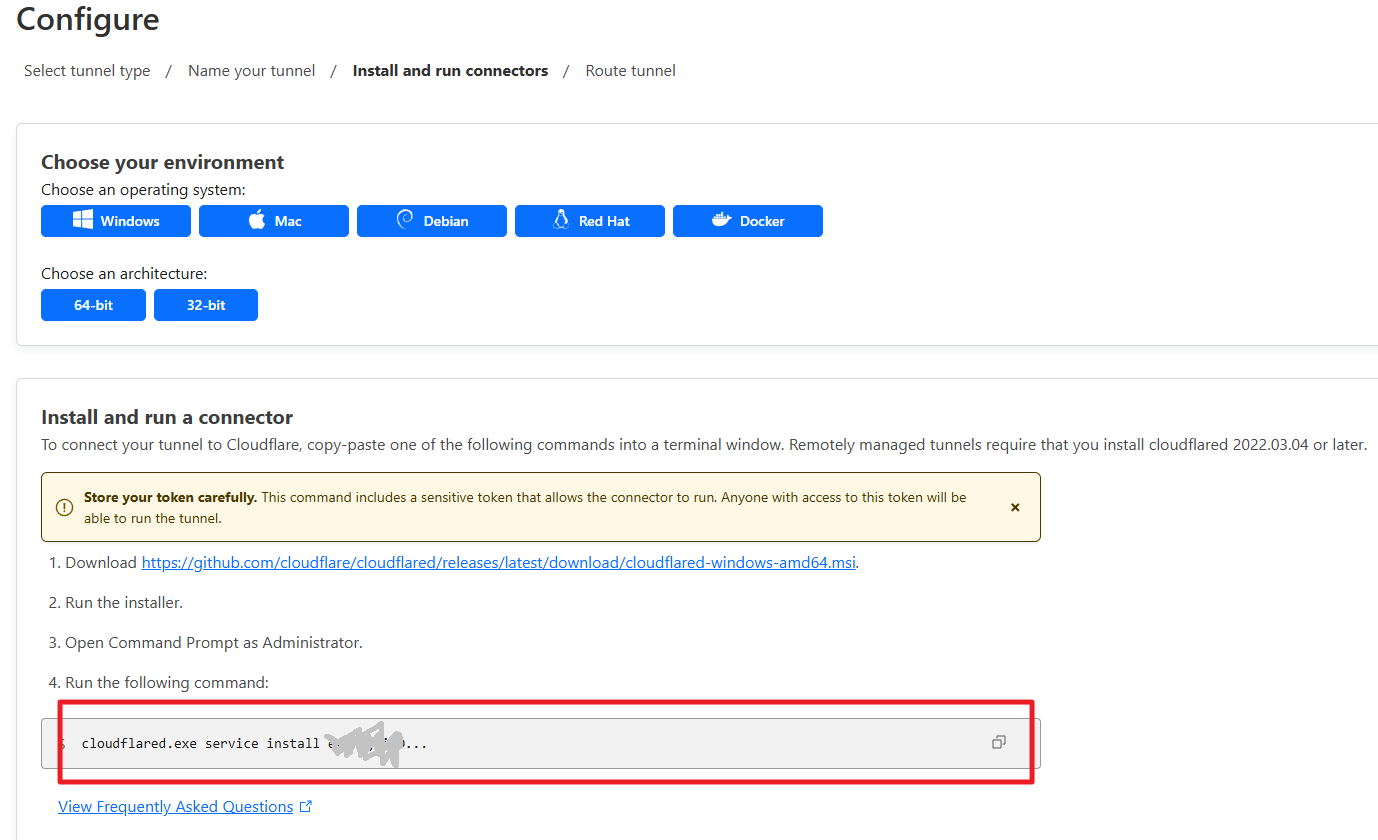This screenshot has height=840, width=1378.
Task: Pick the Debian environment button
Action: (x=432, y=221)
